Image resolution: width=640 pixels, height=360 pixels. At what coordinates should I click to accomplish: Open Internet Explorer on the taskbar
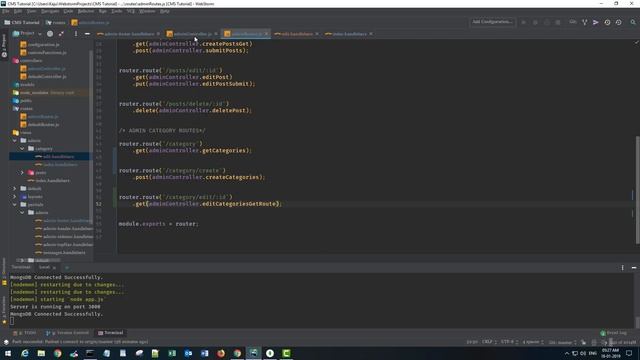[25, 353]
